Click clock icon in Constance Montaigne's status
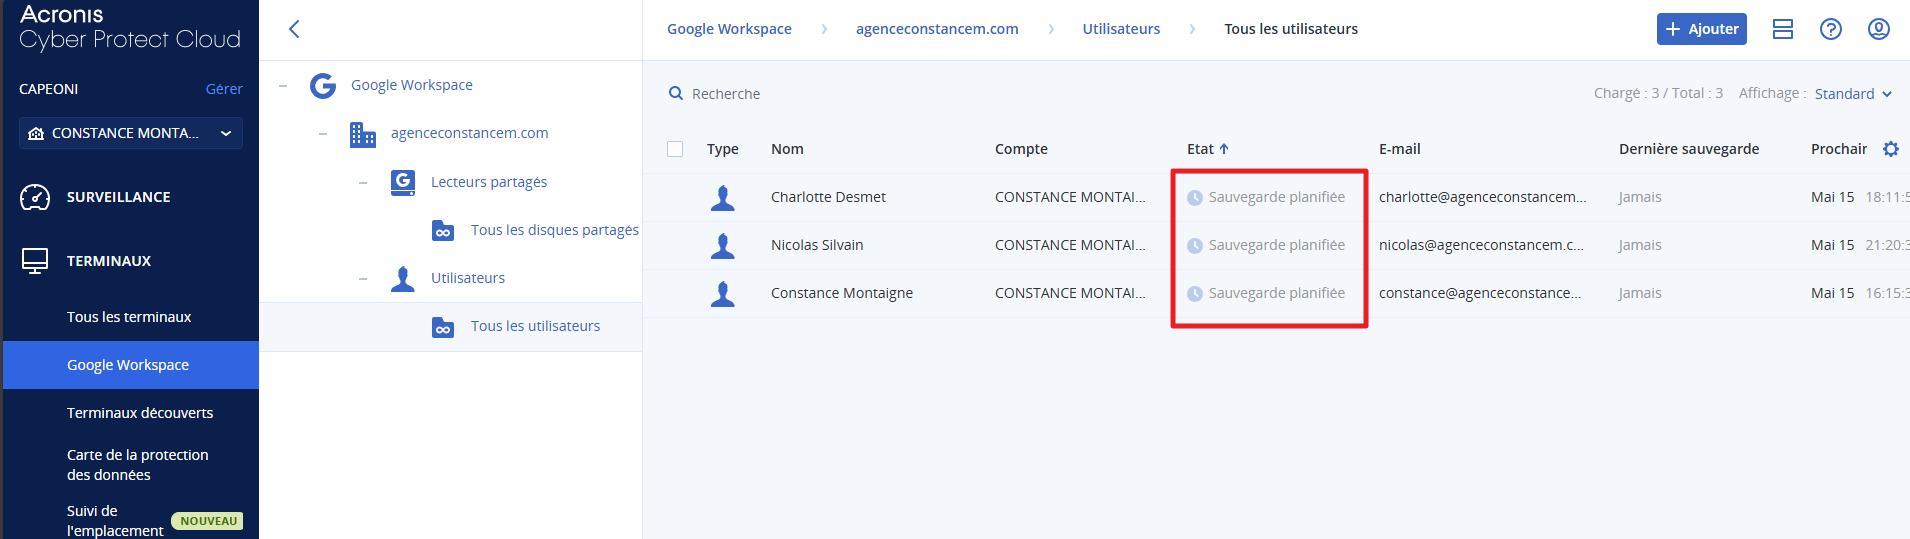The image size is (1910, 539). coord(1195,294)
